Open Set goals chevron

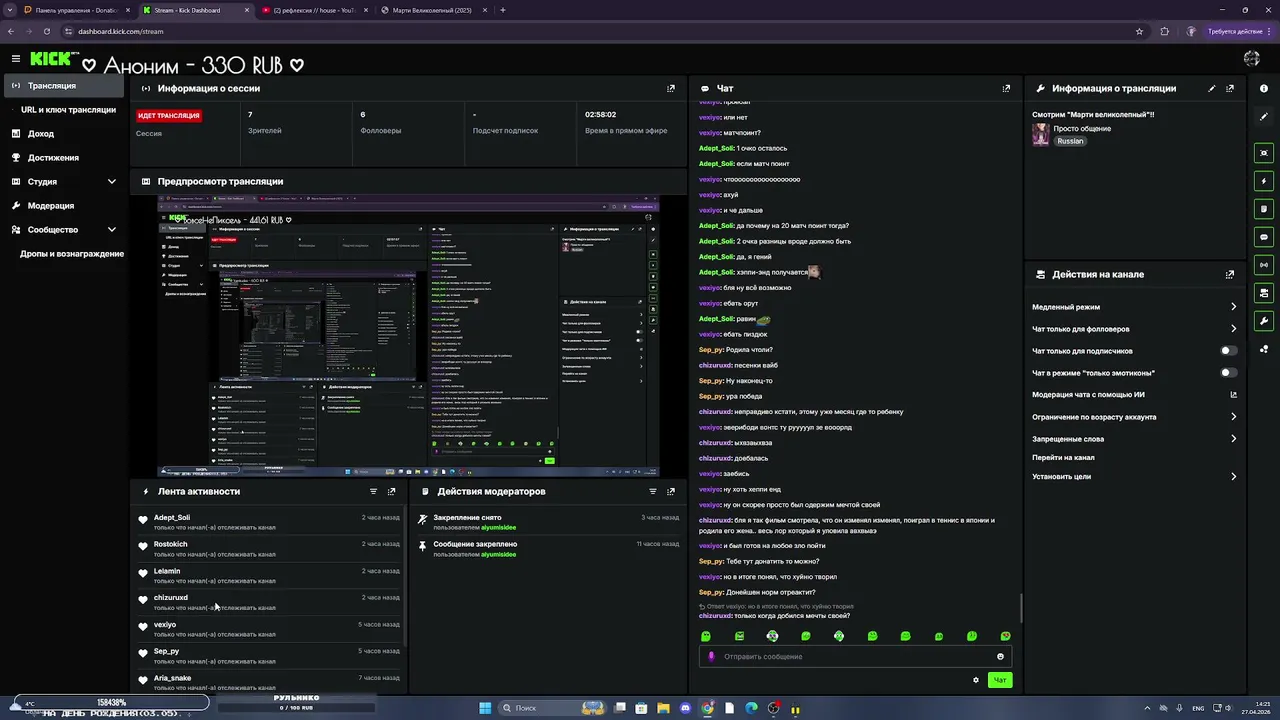1233,477
